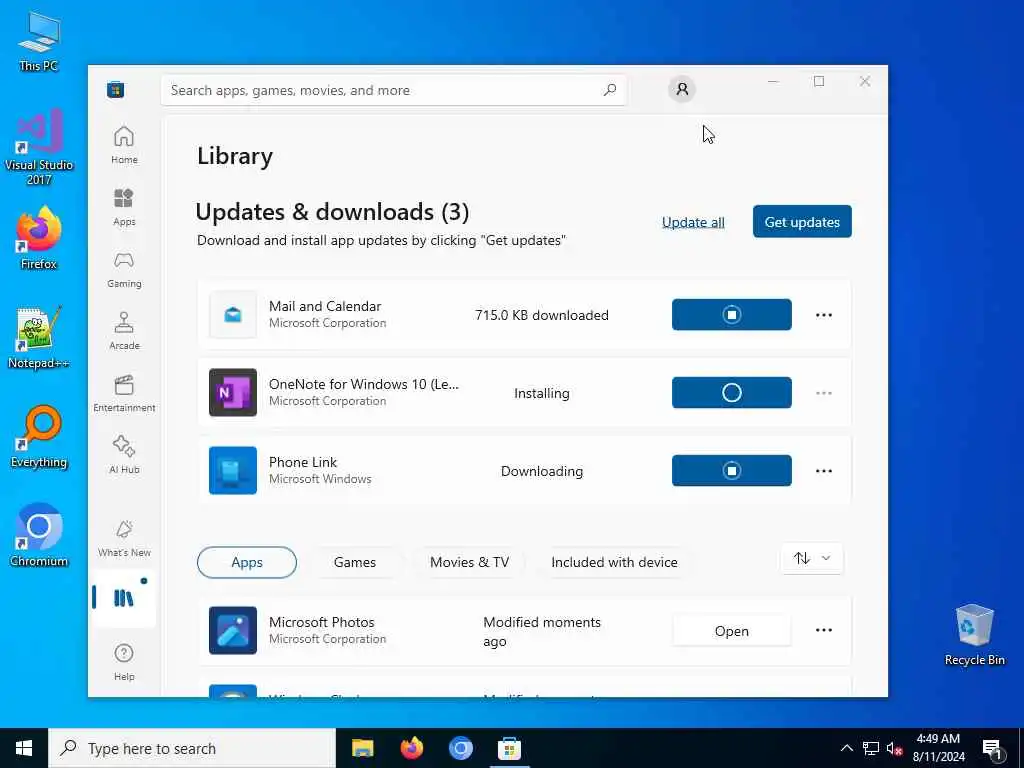This screenshot has height=768, width=1024.
Task: Click the Get updates button
Action: (x=802, y=221)
